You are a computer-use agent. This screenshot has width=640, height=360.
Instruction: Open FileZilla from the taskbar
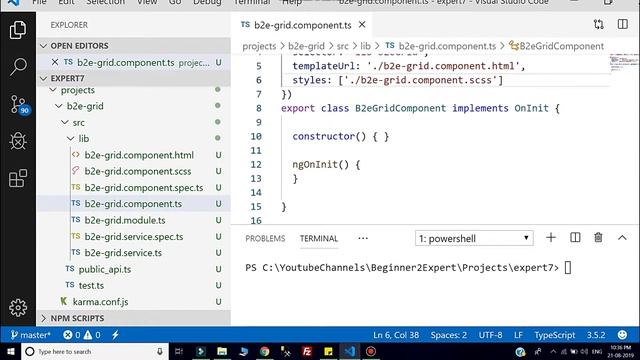pos(307,351)
